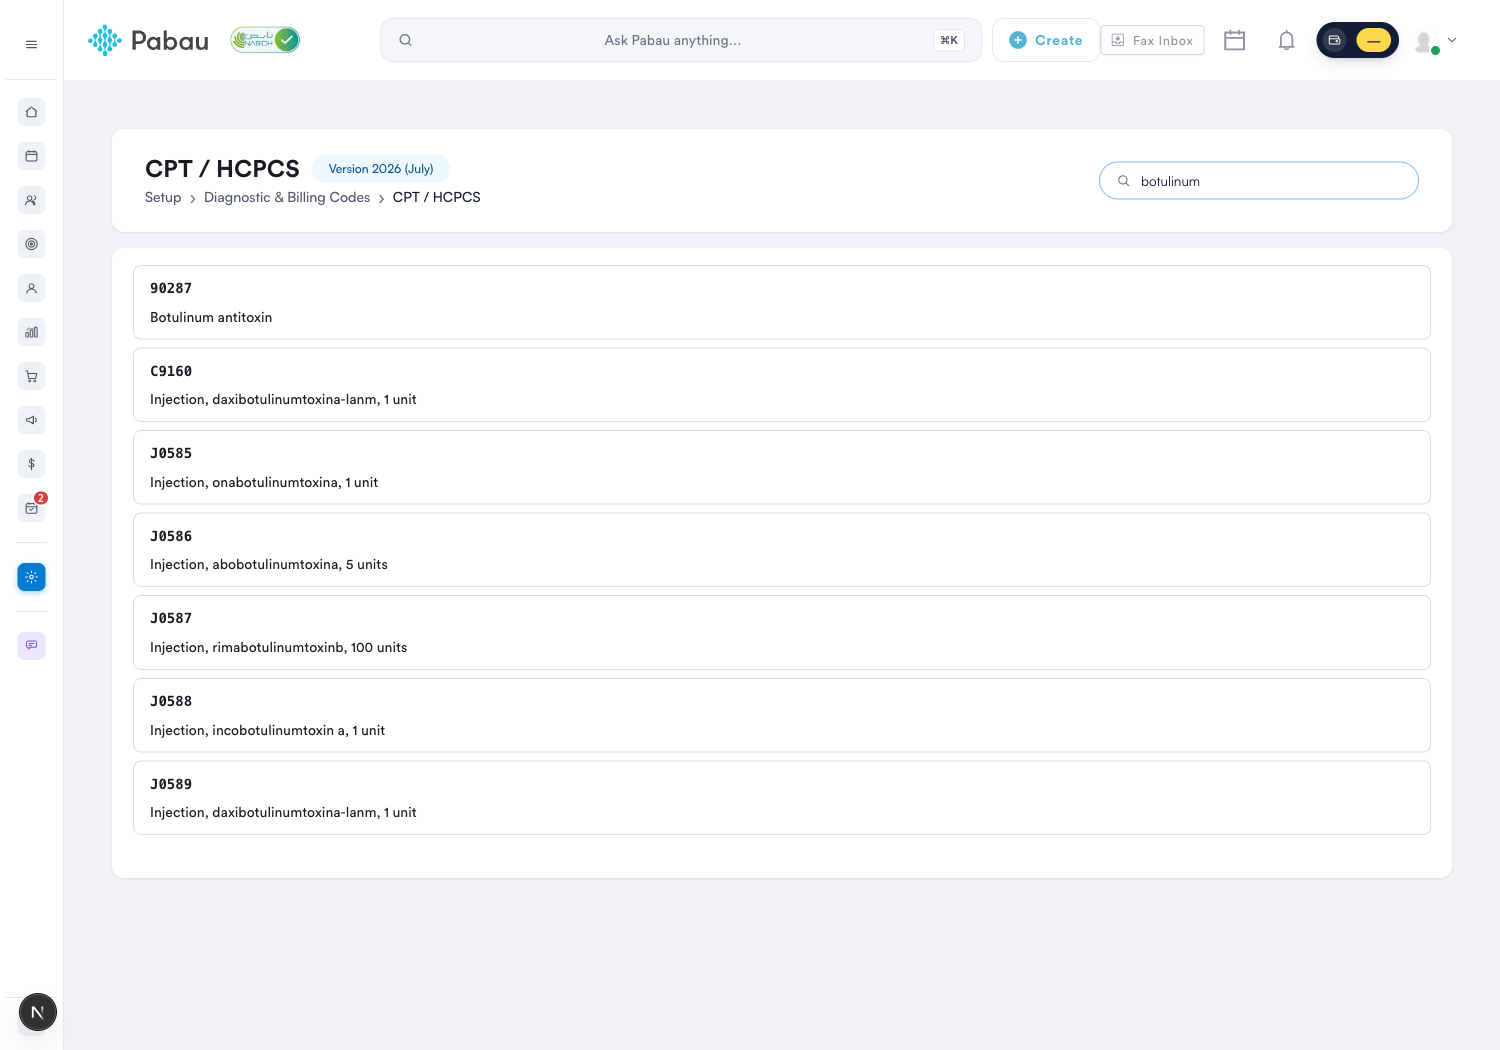Expand the user profile dropdown arrow

click(1452, 40)
